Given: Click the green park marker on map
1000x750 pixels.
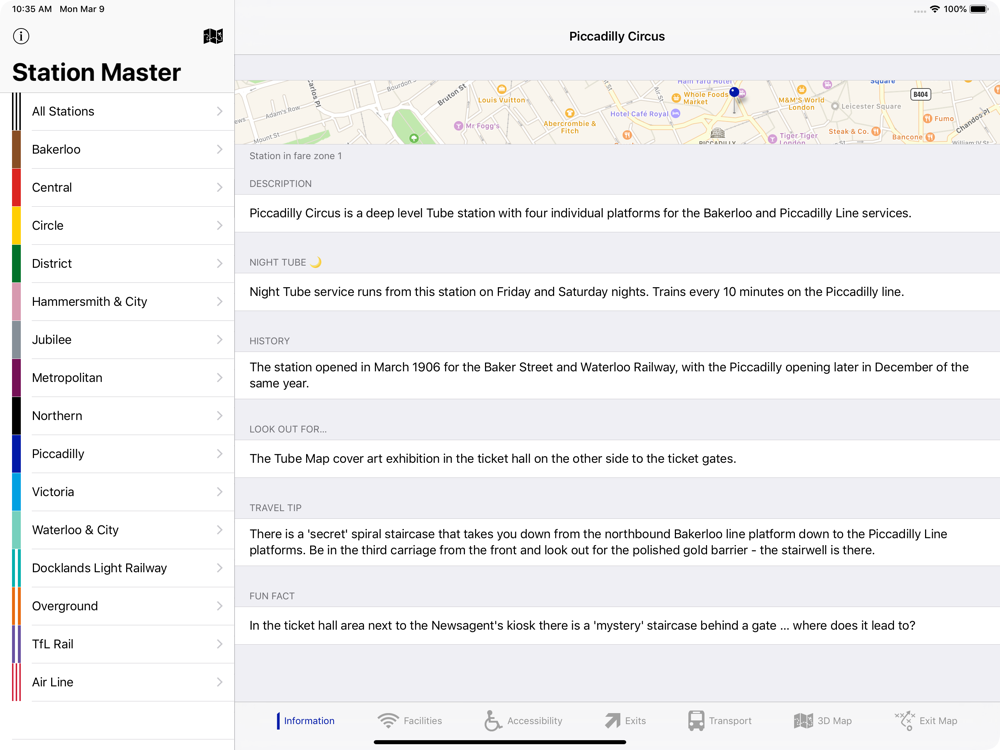Looking at the screenshot, I should pos(414,138).
